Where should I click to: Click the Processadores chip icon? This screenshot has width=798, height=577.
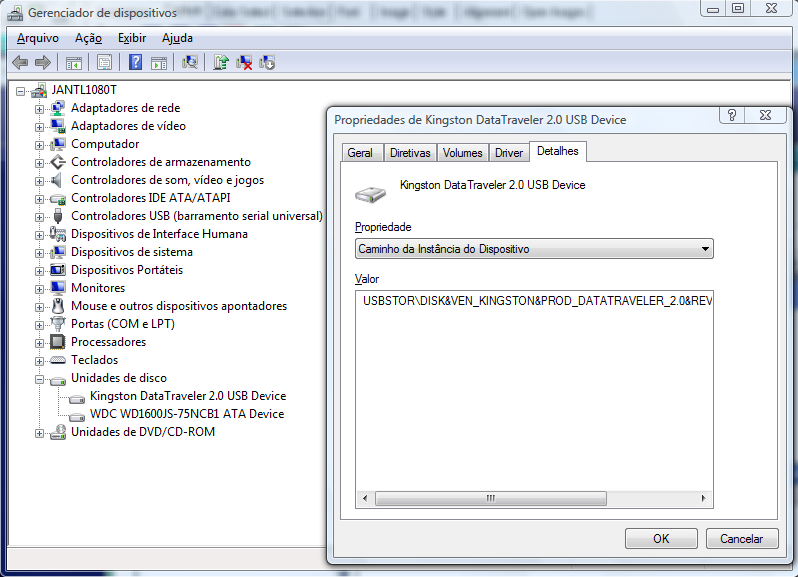tap(58, 342)
